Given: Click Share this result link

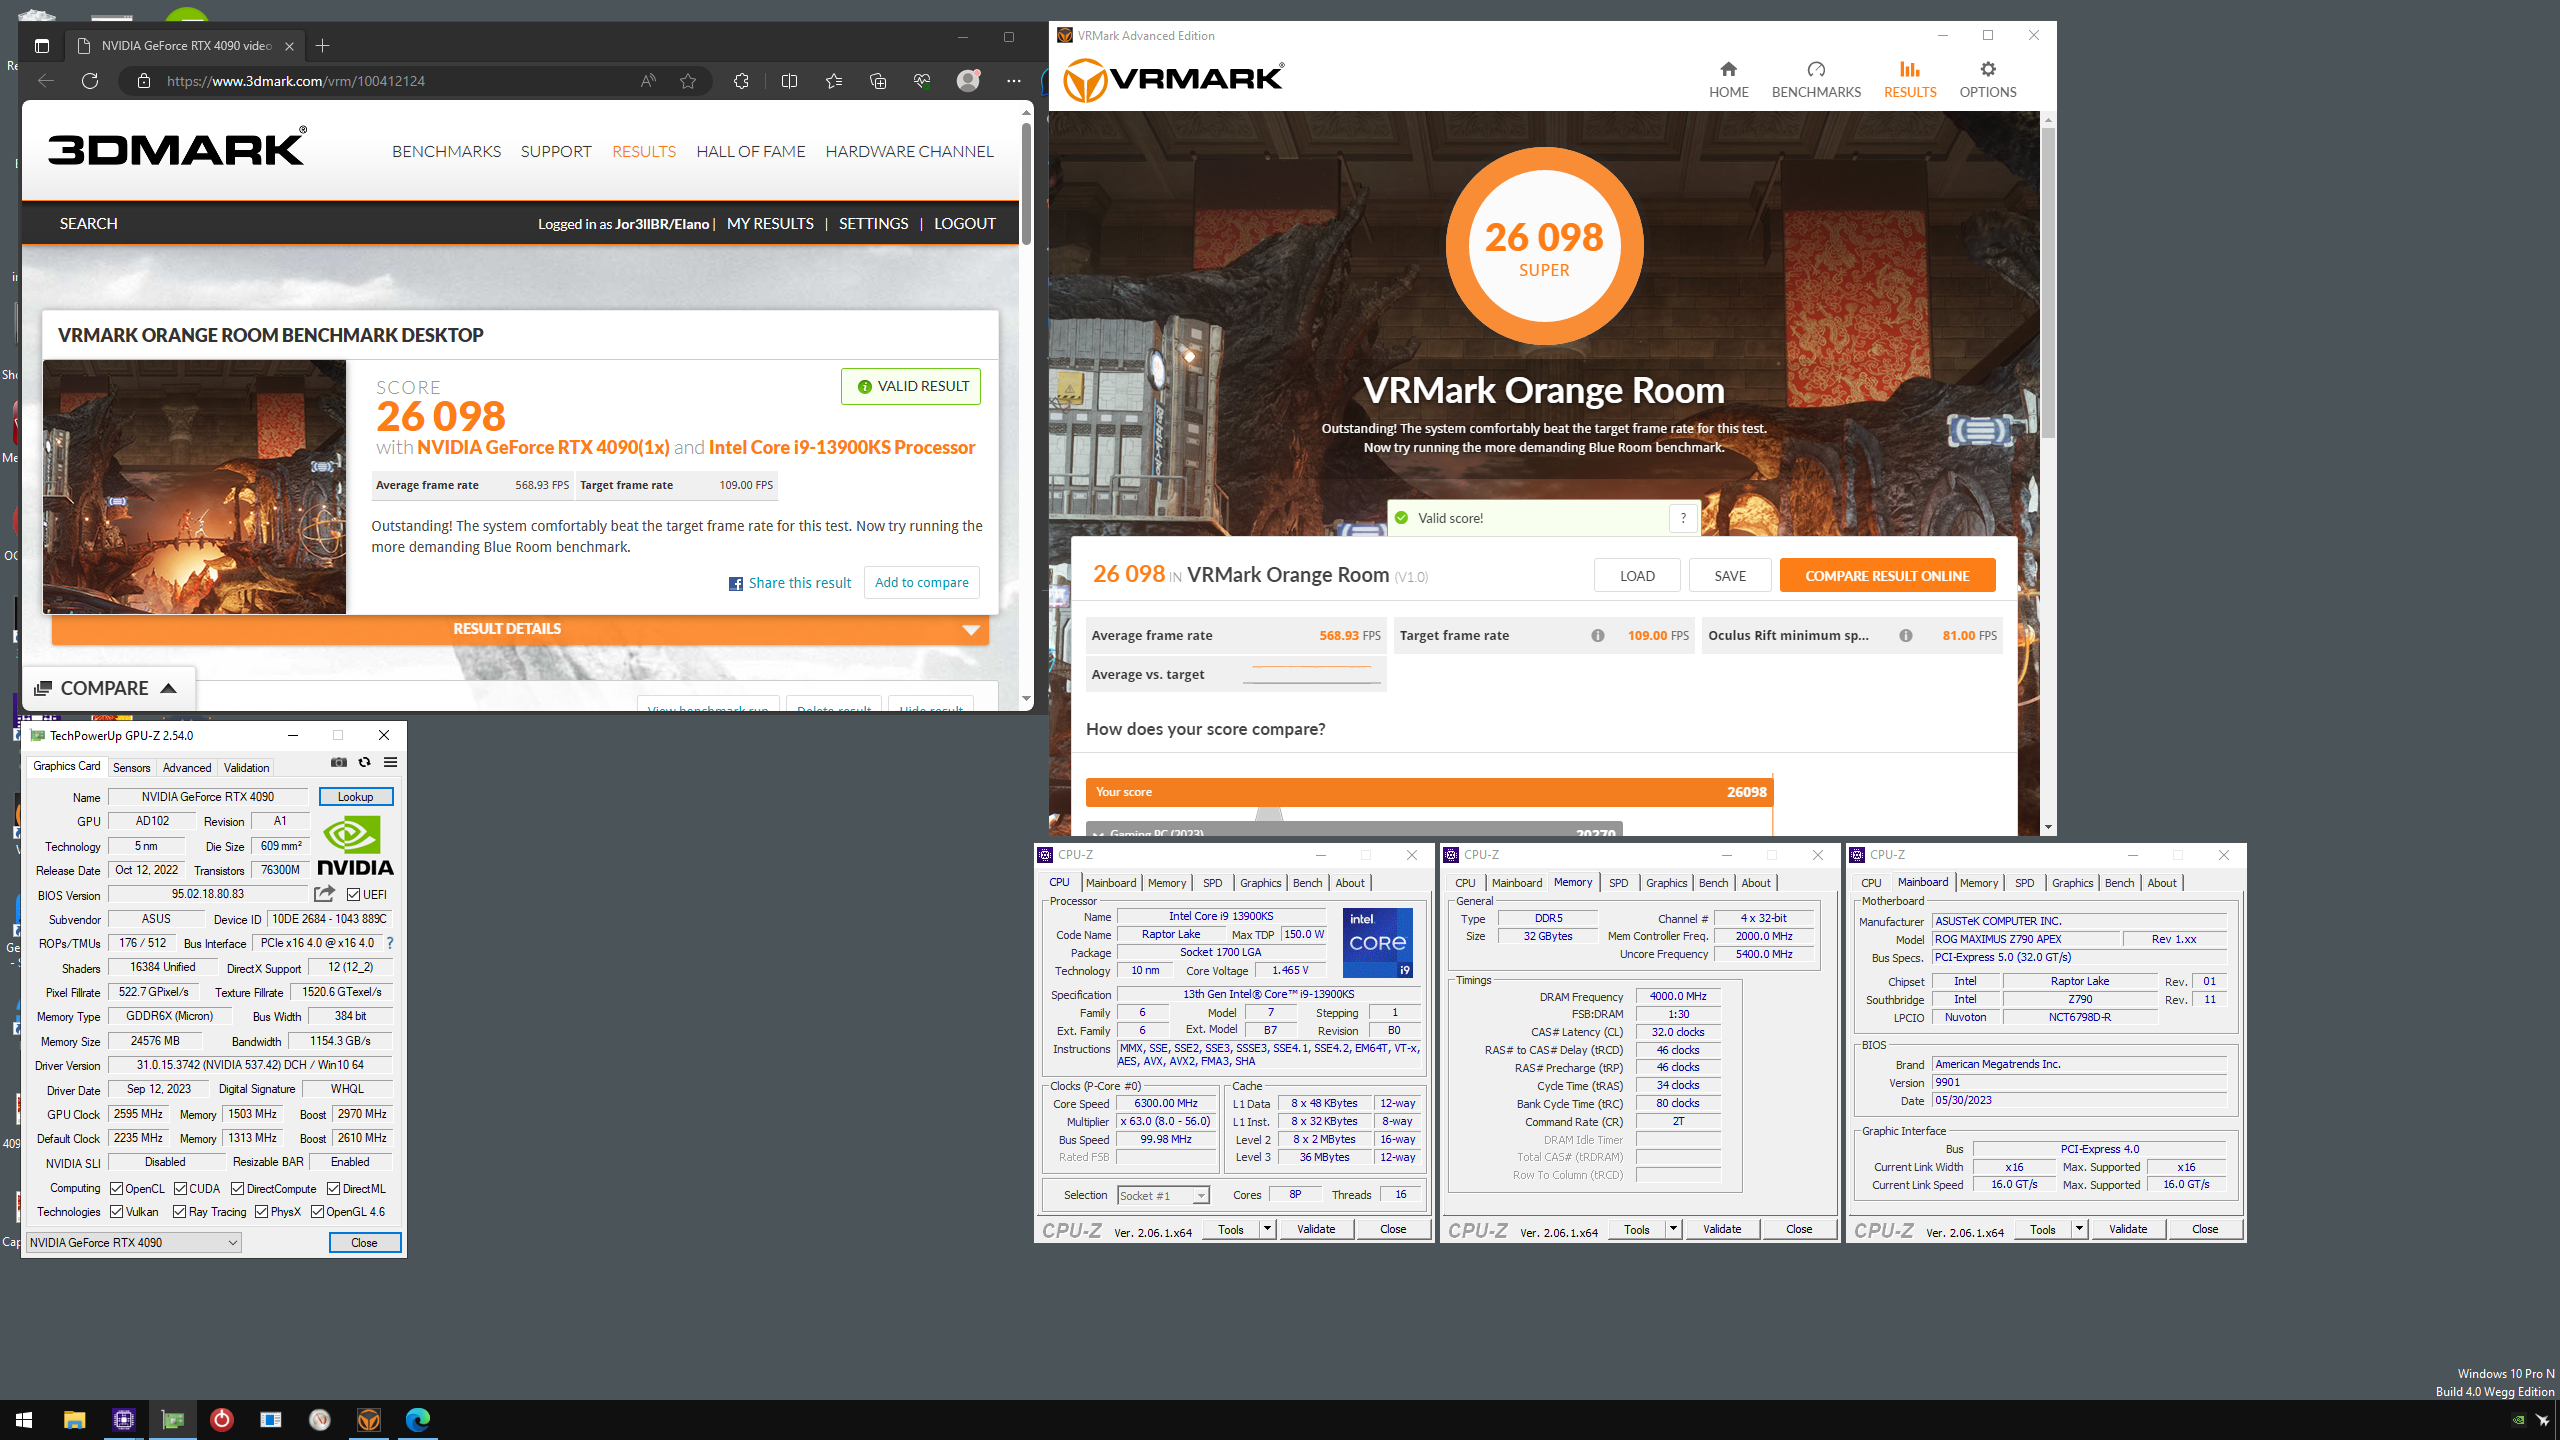Looking at the screenshot, I should [790, 584].
